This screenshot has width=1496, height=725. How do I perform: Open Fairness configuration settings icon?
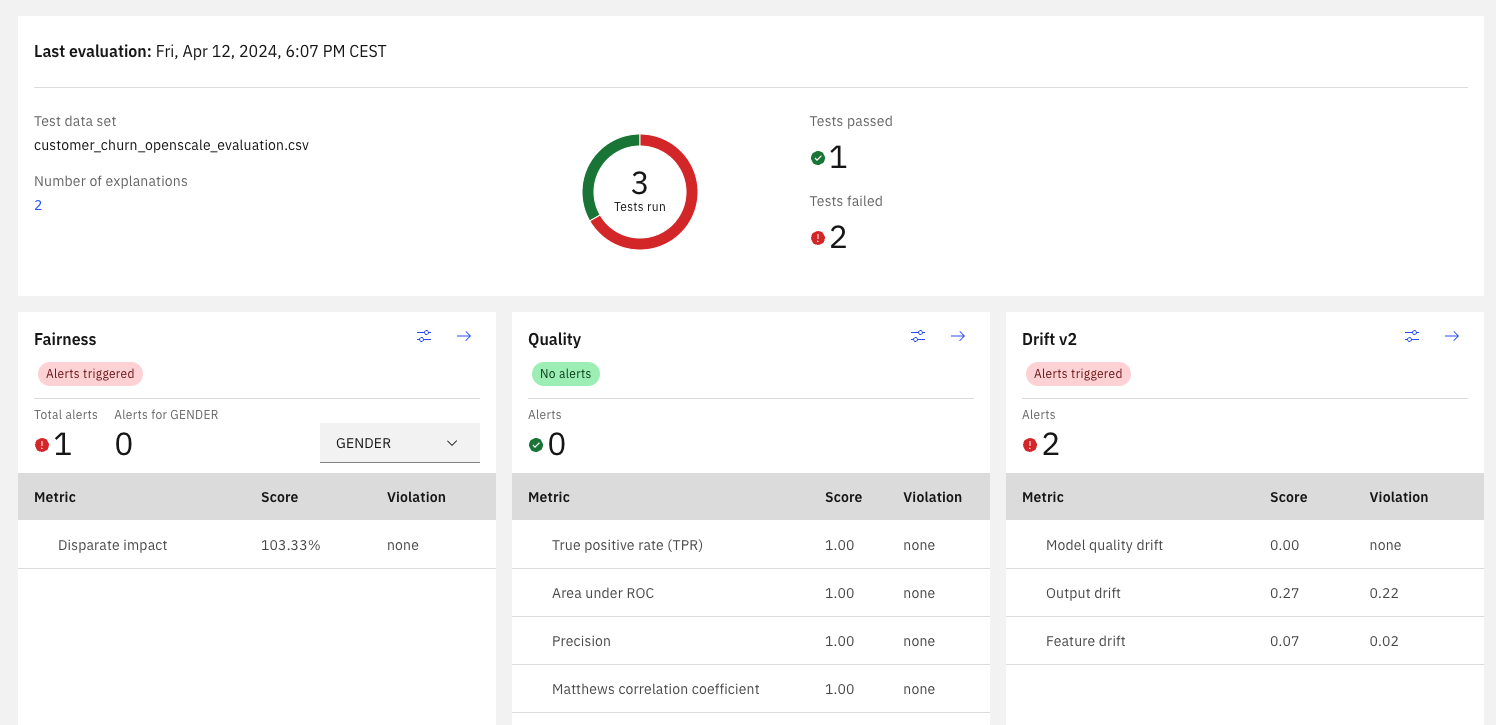[x=424, y=336]
